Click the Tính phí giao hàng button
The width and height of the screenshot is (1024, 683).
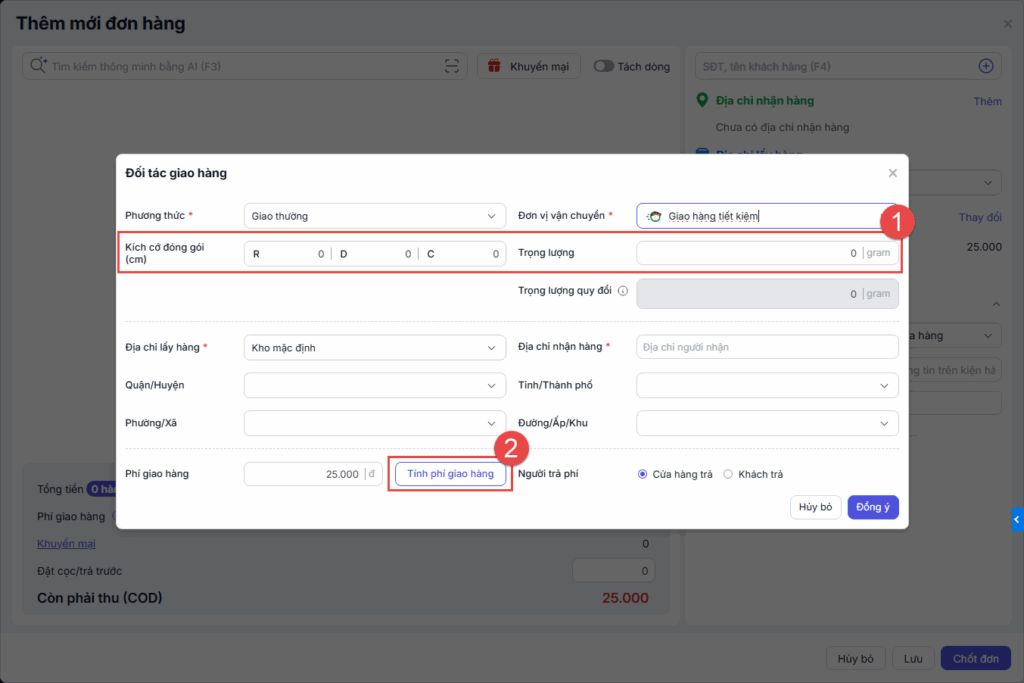[450, 474]
